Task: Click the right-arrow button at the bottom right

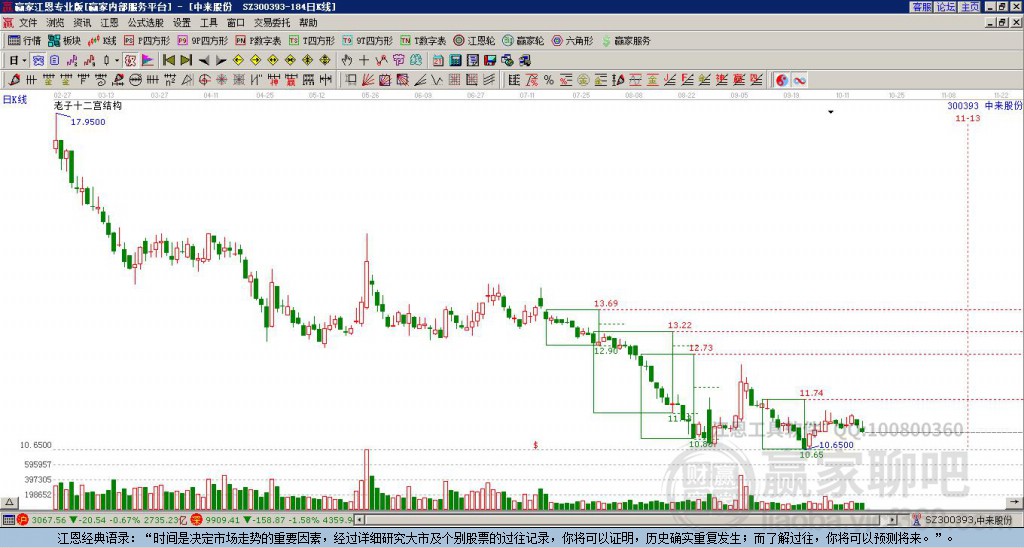Action: [1015, 502]
